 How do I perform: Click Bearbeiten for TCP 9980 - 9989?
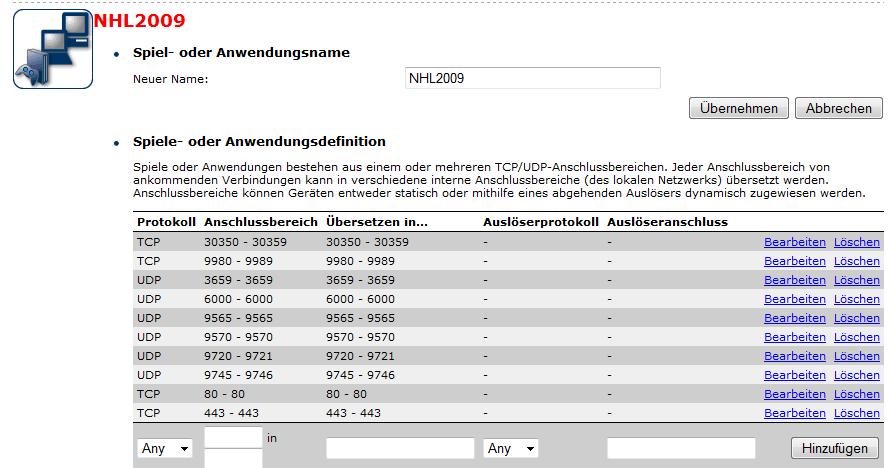pyautogui.click(x=795, y=261)
